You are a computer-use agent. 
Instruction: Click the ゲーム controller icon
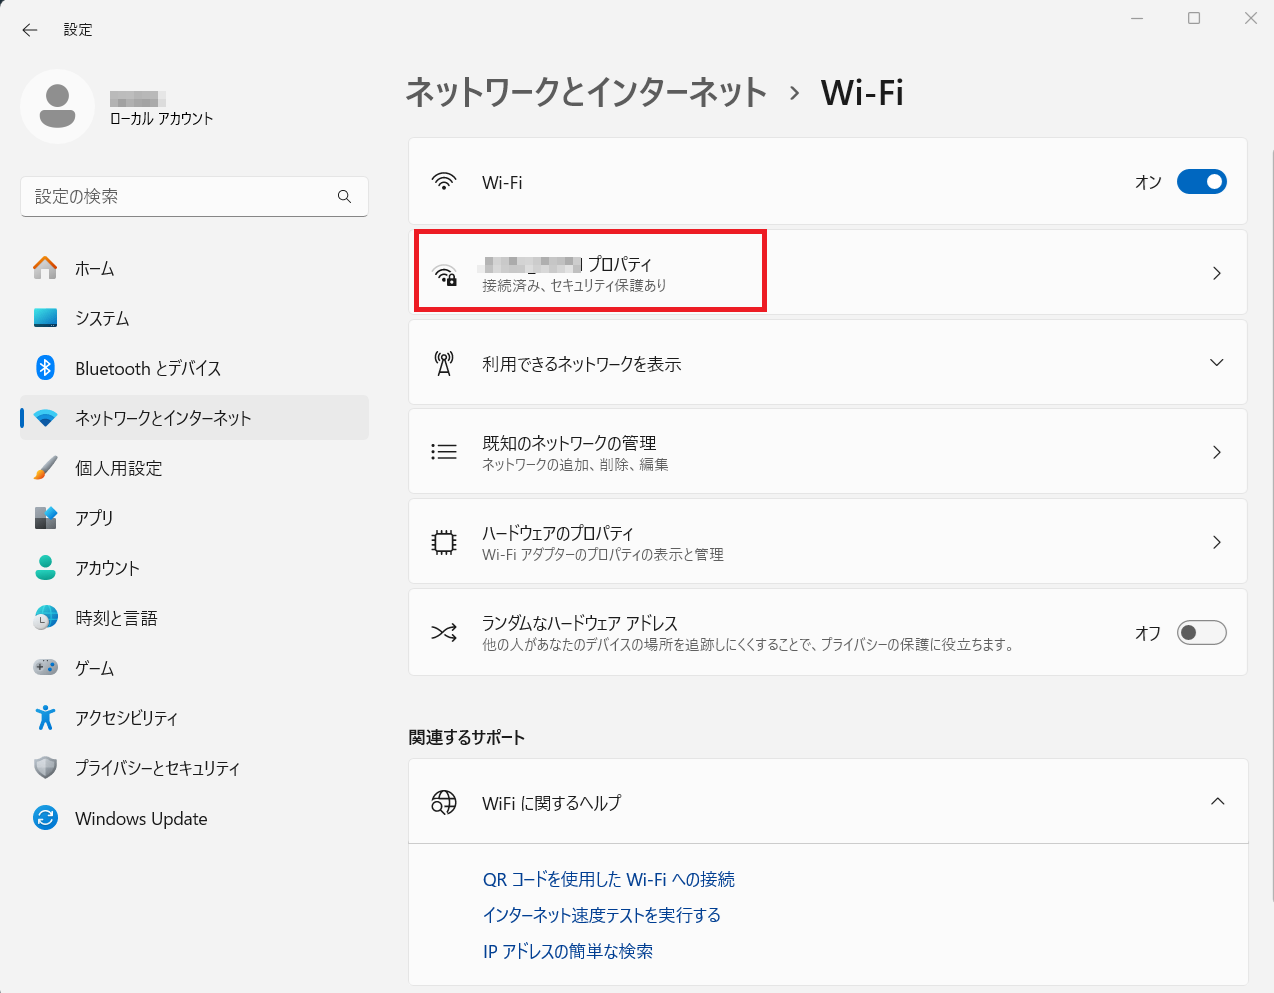click(x=45, y=667)
